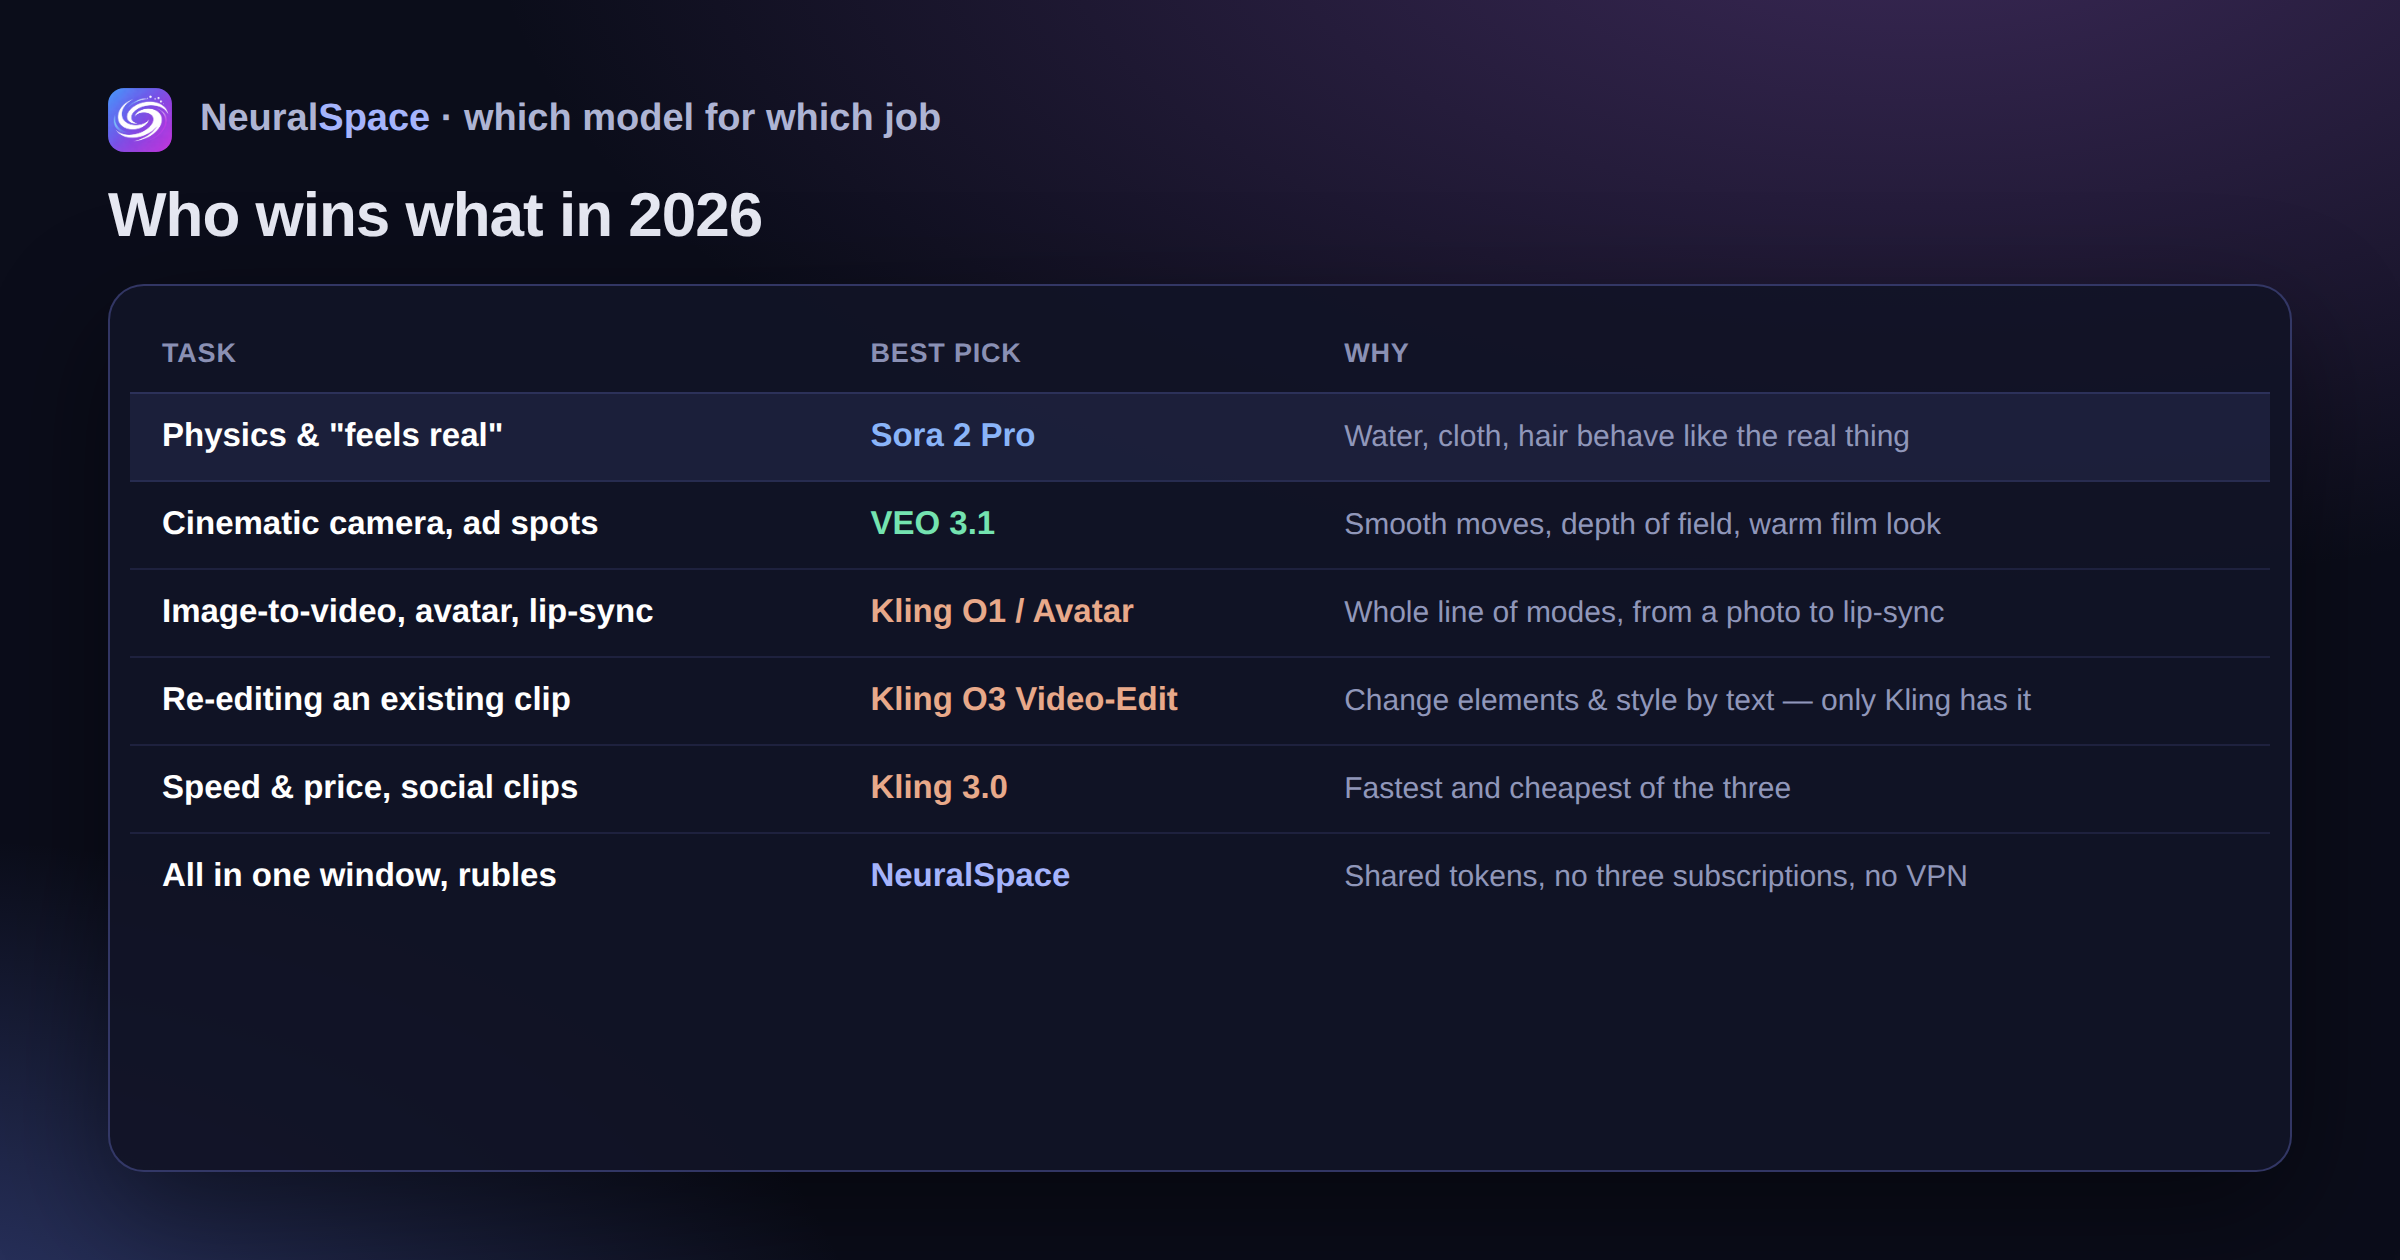Click 'Shared tokens, no three subscriptions, no VPN'
This screenshot has width=2400, height=1260.
tap(1656, 876)
